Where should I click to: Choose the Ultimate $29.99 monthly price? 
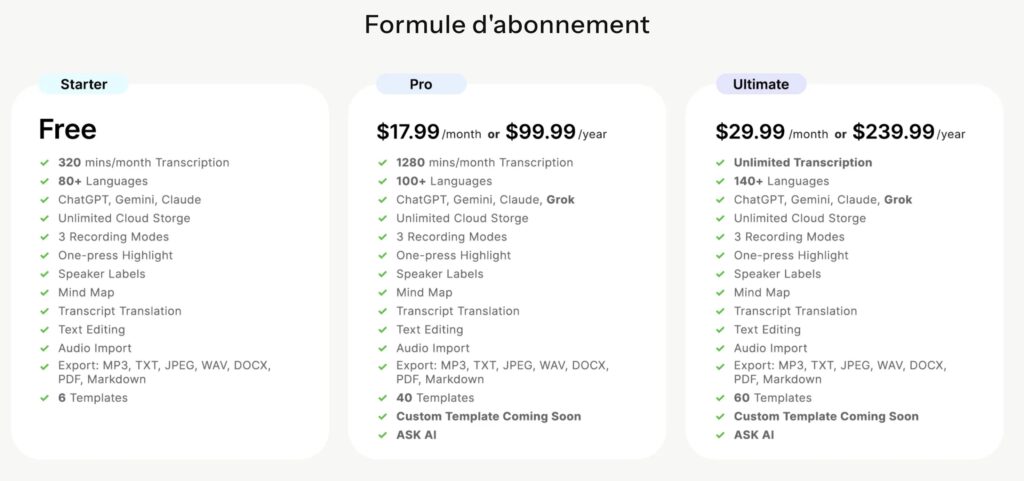point(749,132)
